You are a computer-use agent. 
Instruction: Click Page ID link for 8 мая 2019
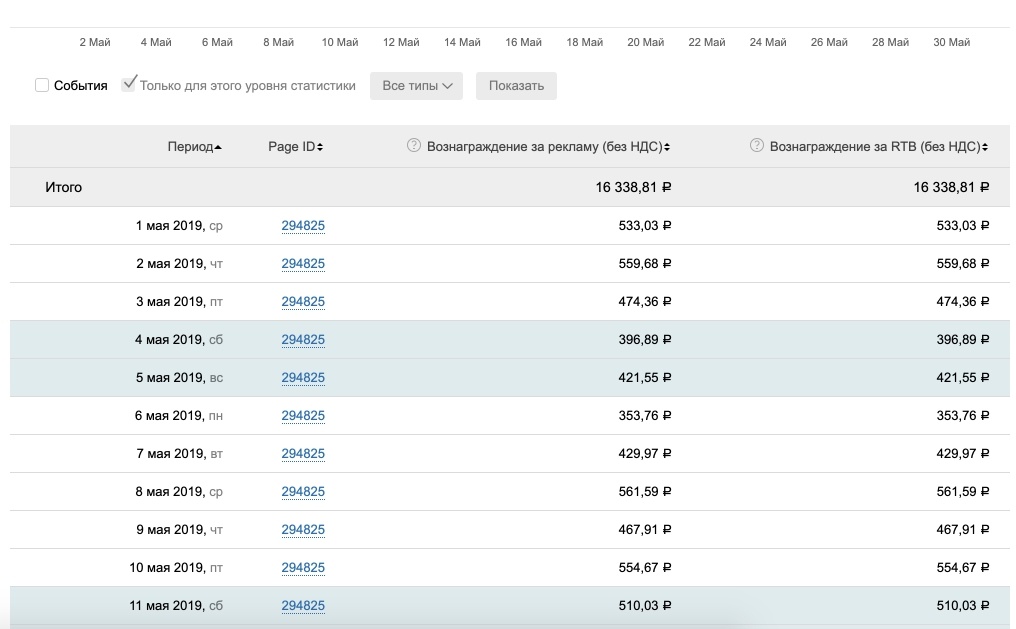click(x=303, y=492)
